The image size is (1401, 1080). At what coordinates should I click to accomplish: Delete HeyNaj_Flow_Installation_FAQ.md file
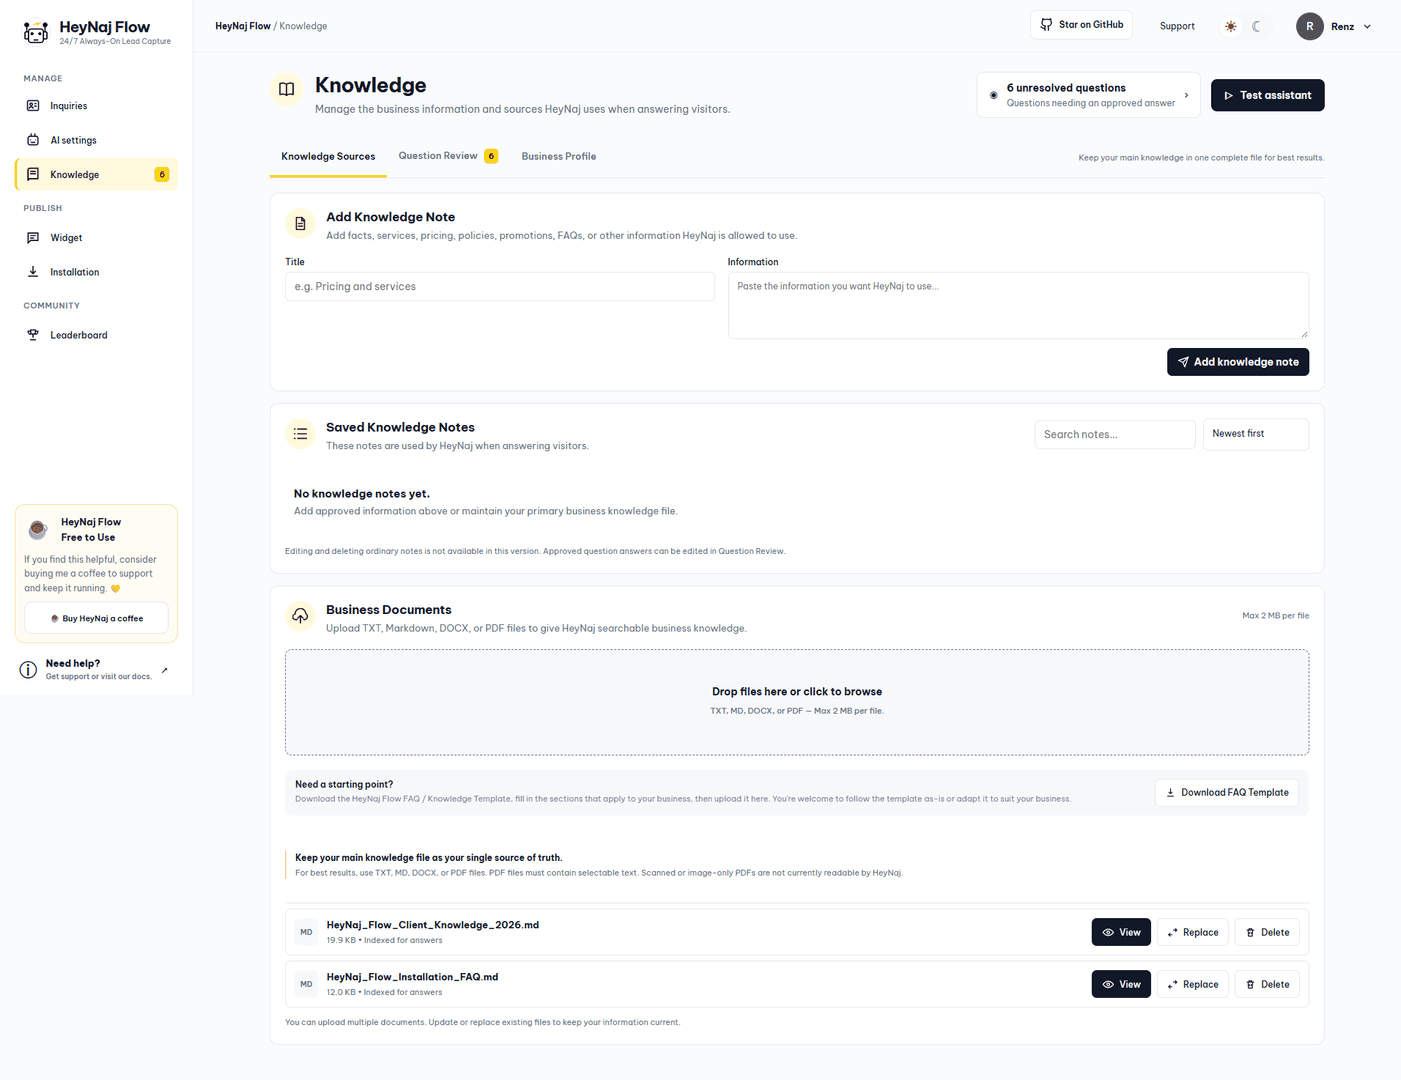click(1267, 984)
